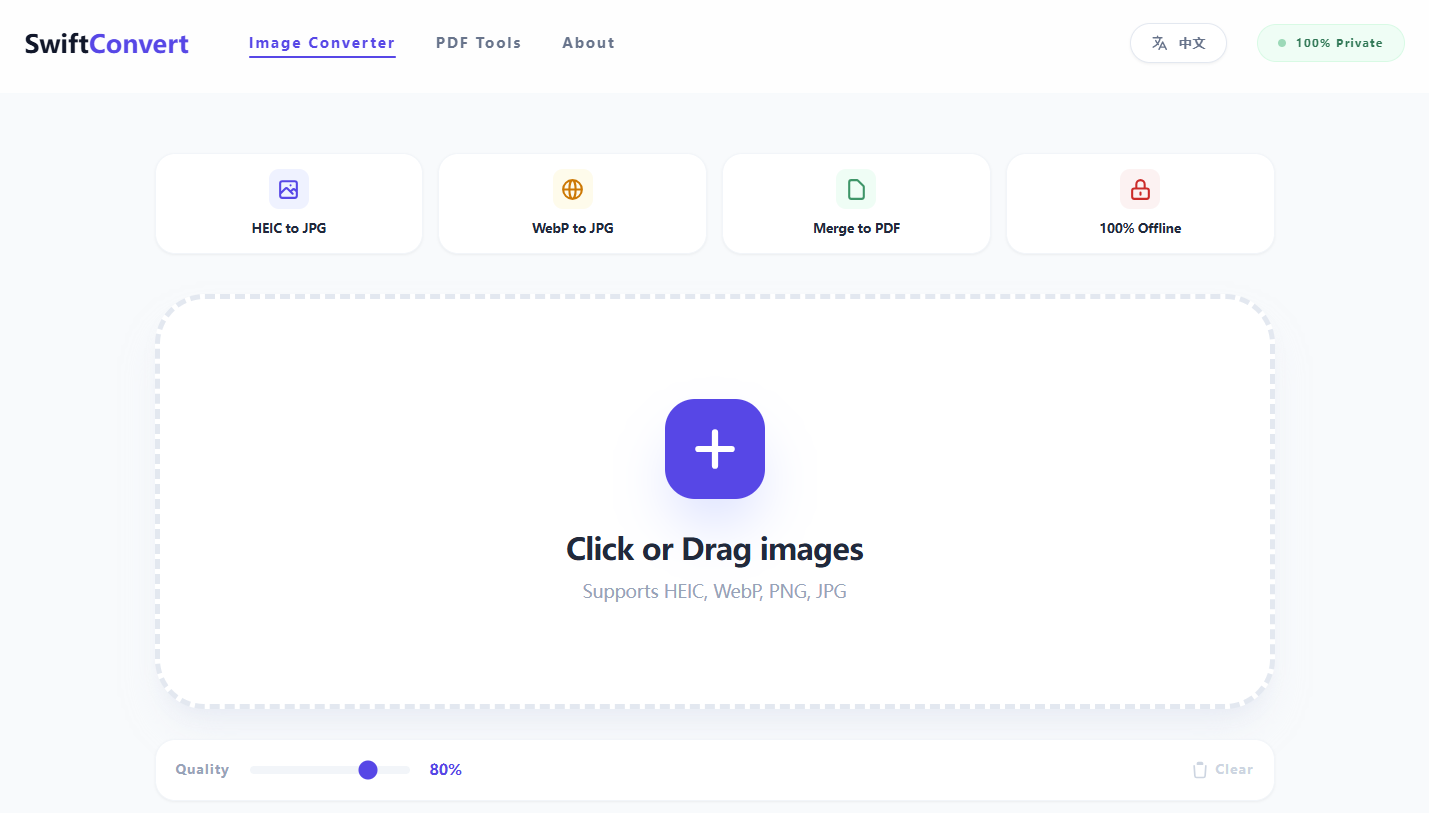Viewport: 1429px width, 813px height.
Task: Open the Image Converter tab
Action: pyautogui.click(x=322, y=43)
